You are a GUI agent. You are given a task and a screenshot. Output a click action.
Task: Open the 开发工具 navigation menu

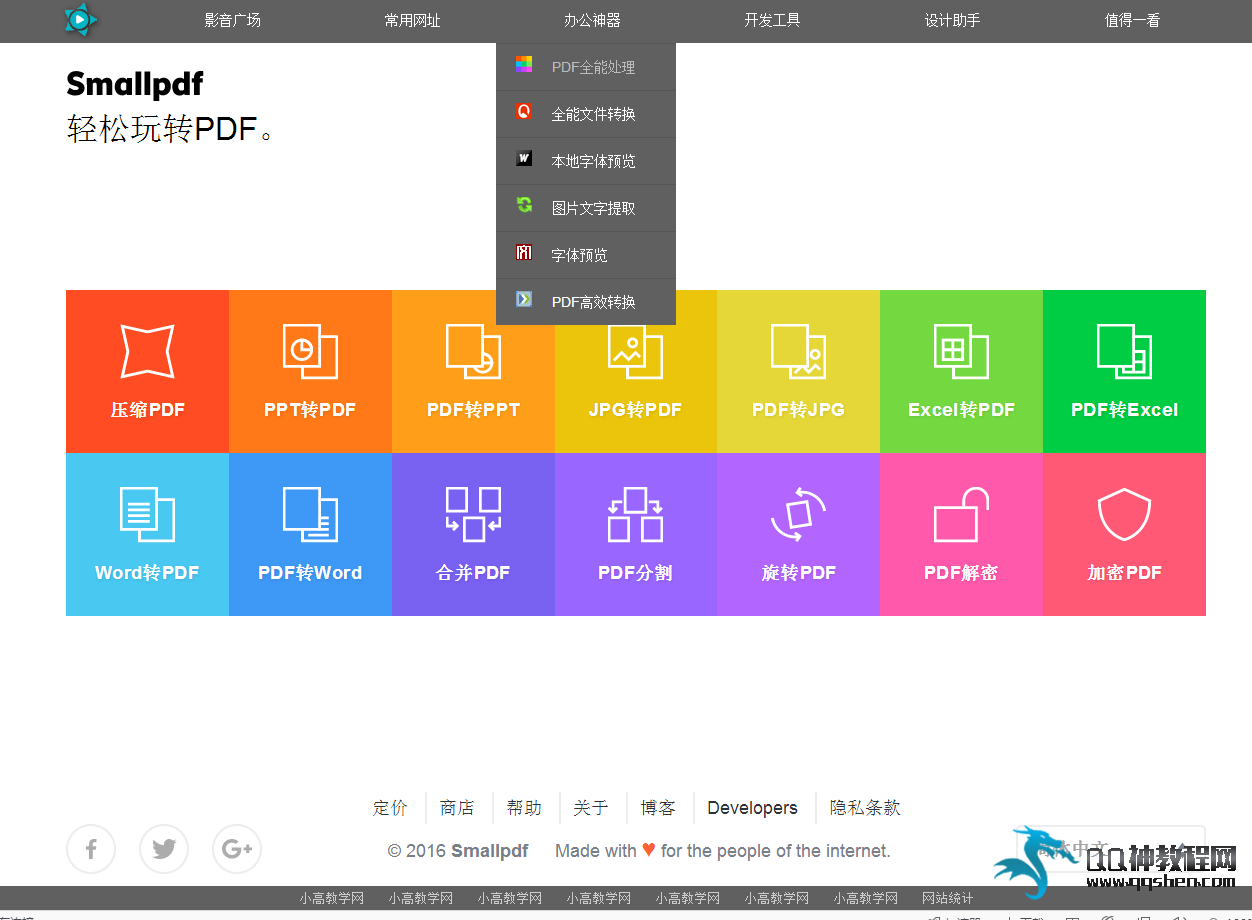(x=772, y=20)
